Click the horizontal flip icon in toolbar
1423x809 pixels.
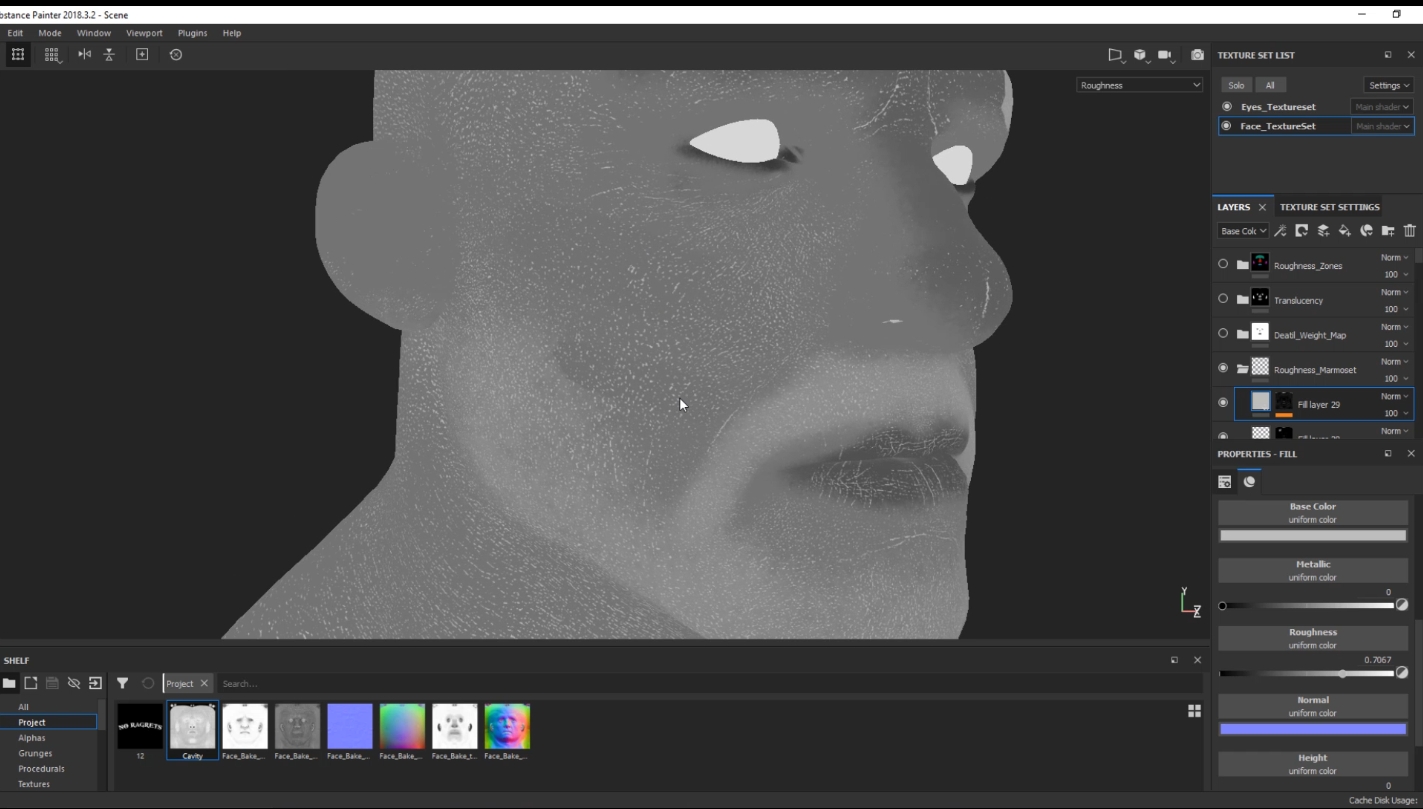tap(84, 55)
